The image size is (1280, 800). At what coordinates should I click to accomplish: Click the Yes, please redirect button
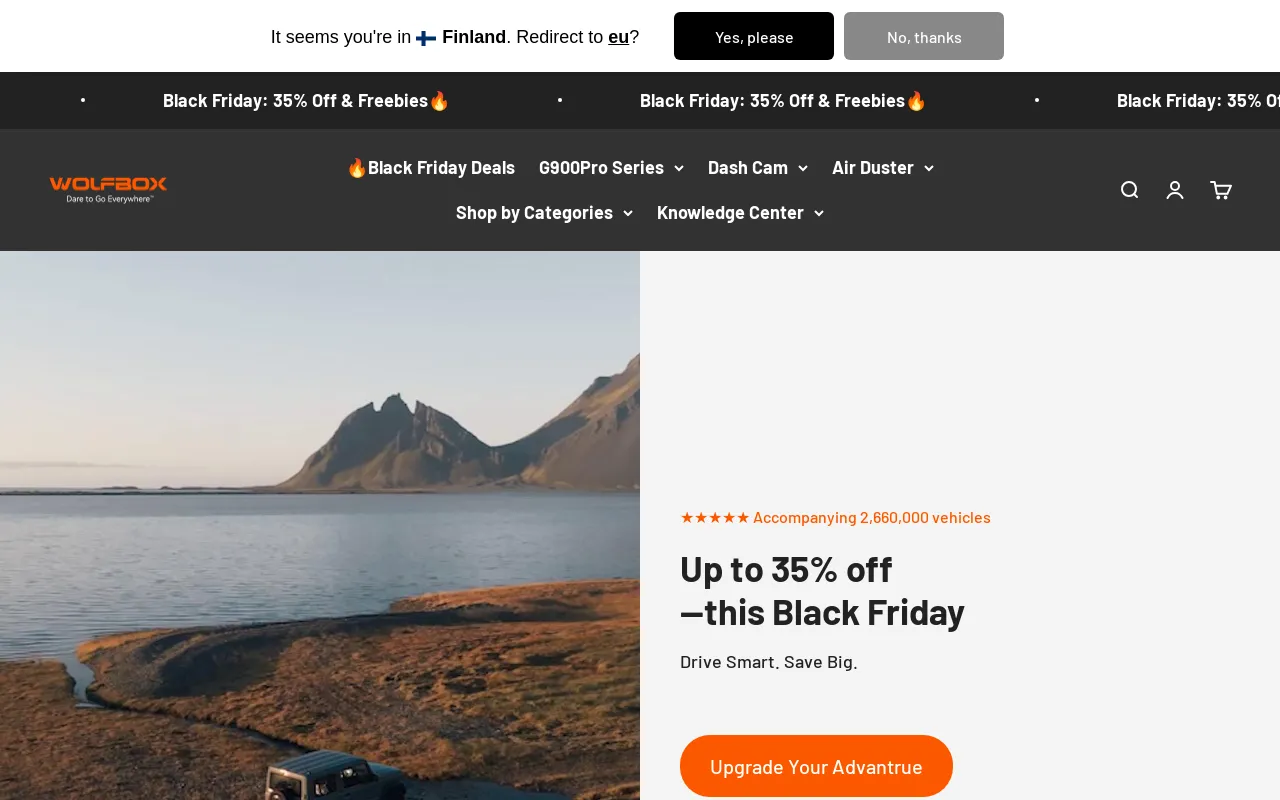754,36
